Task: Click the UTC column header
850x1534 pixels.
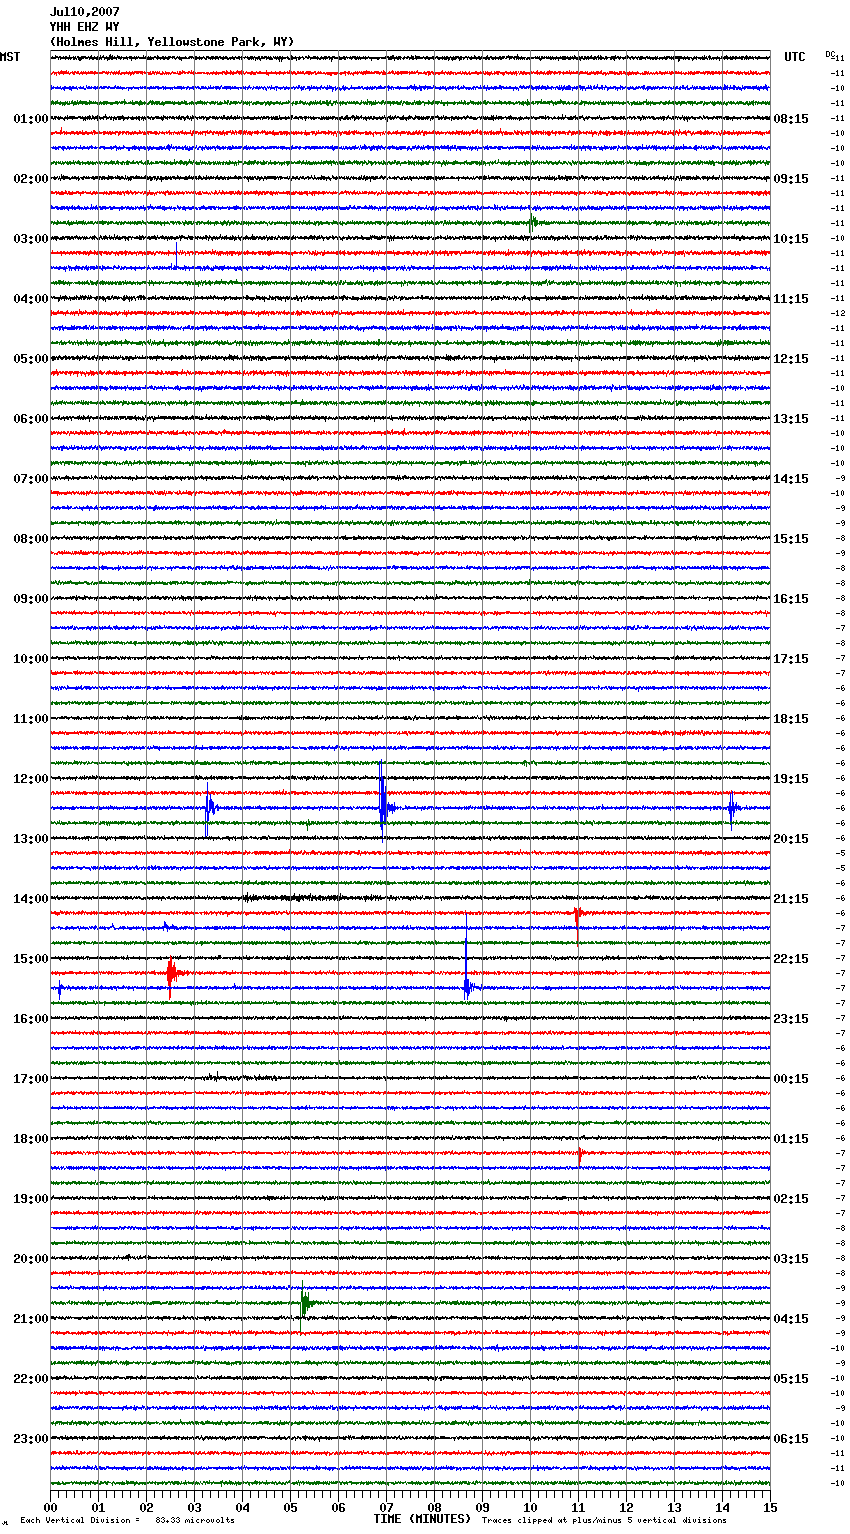Action: point(794,57)
